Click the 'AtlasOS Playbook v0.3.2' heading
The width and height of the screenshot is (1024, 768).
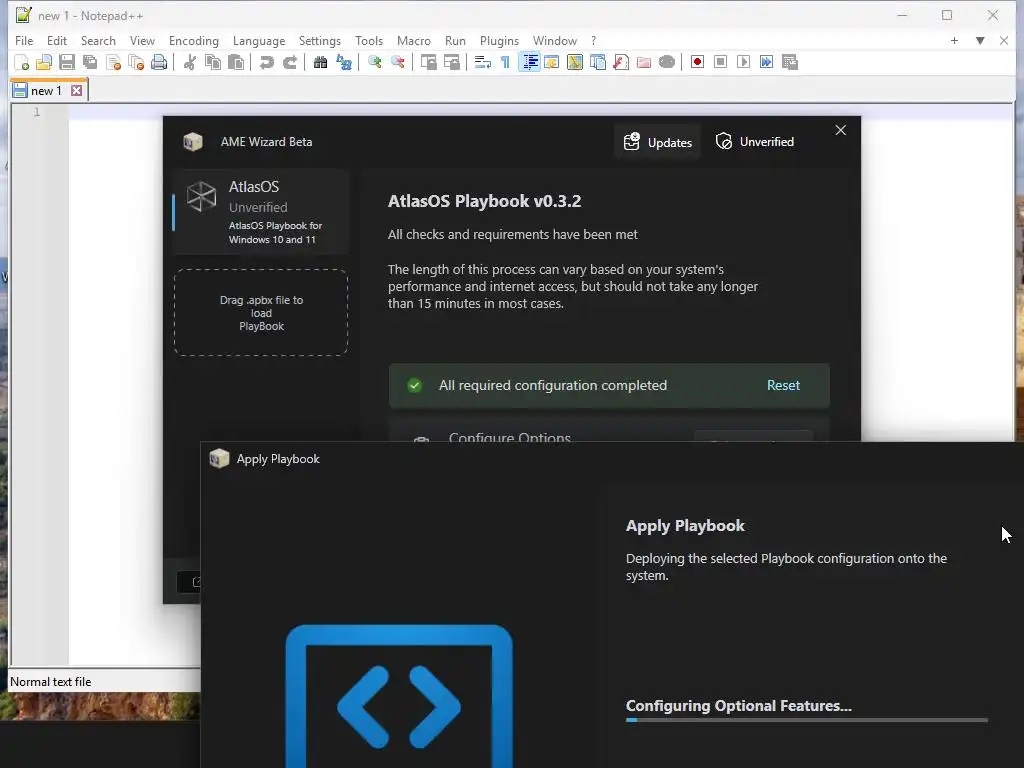tap(485, 201)
